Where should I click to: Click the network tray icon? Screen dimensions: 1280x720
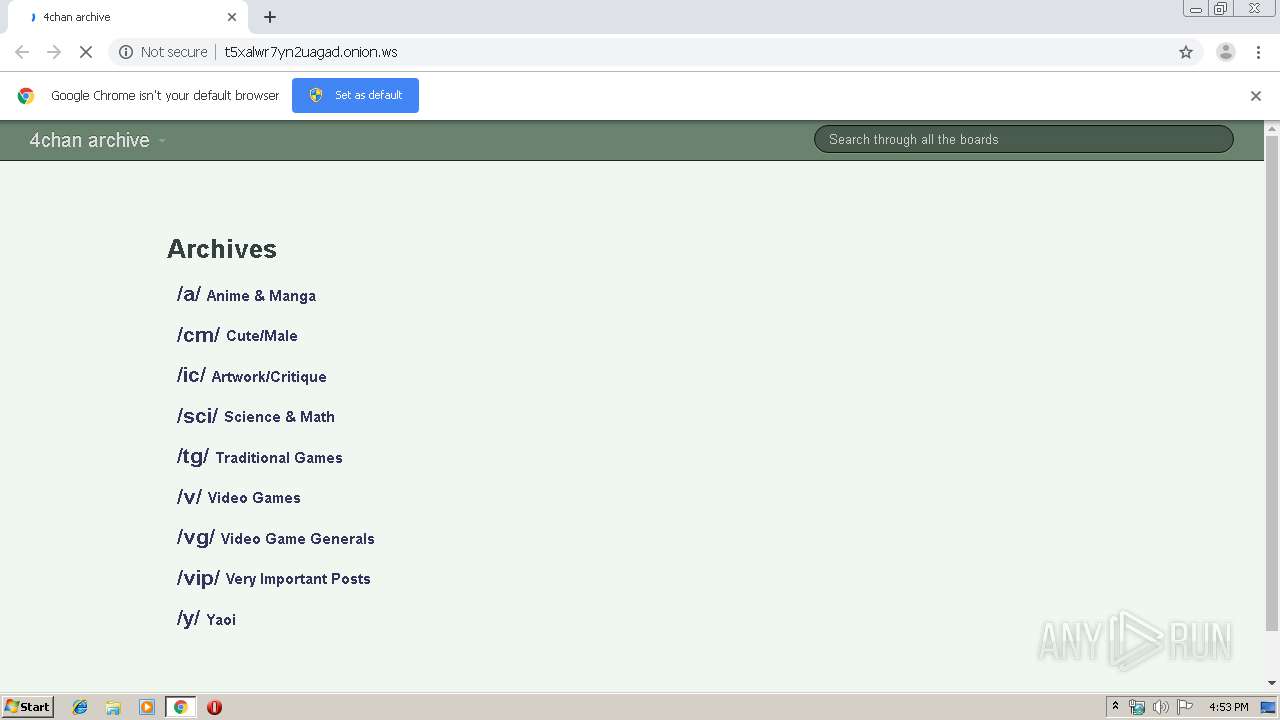tap(1137, 707)
